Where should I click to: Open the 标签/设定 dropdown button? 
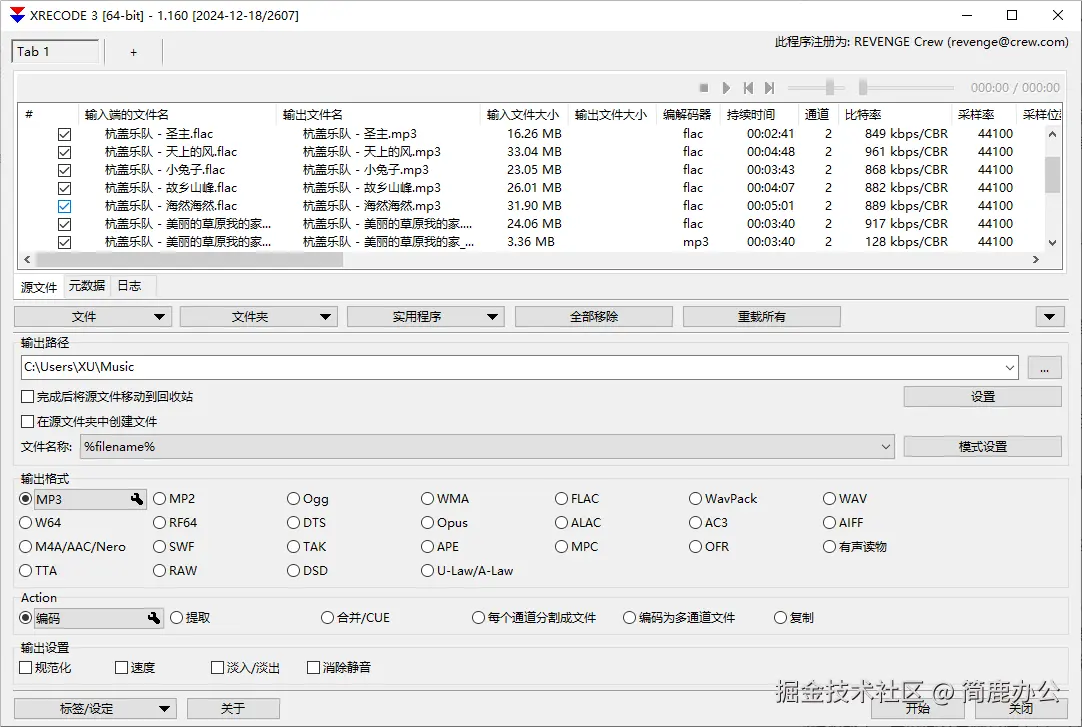point(95,708)
